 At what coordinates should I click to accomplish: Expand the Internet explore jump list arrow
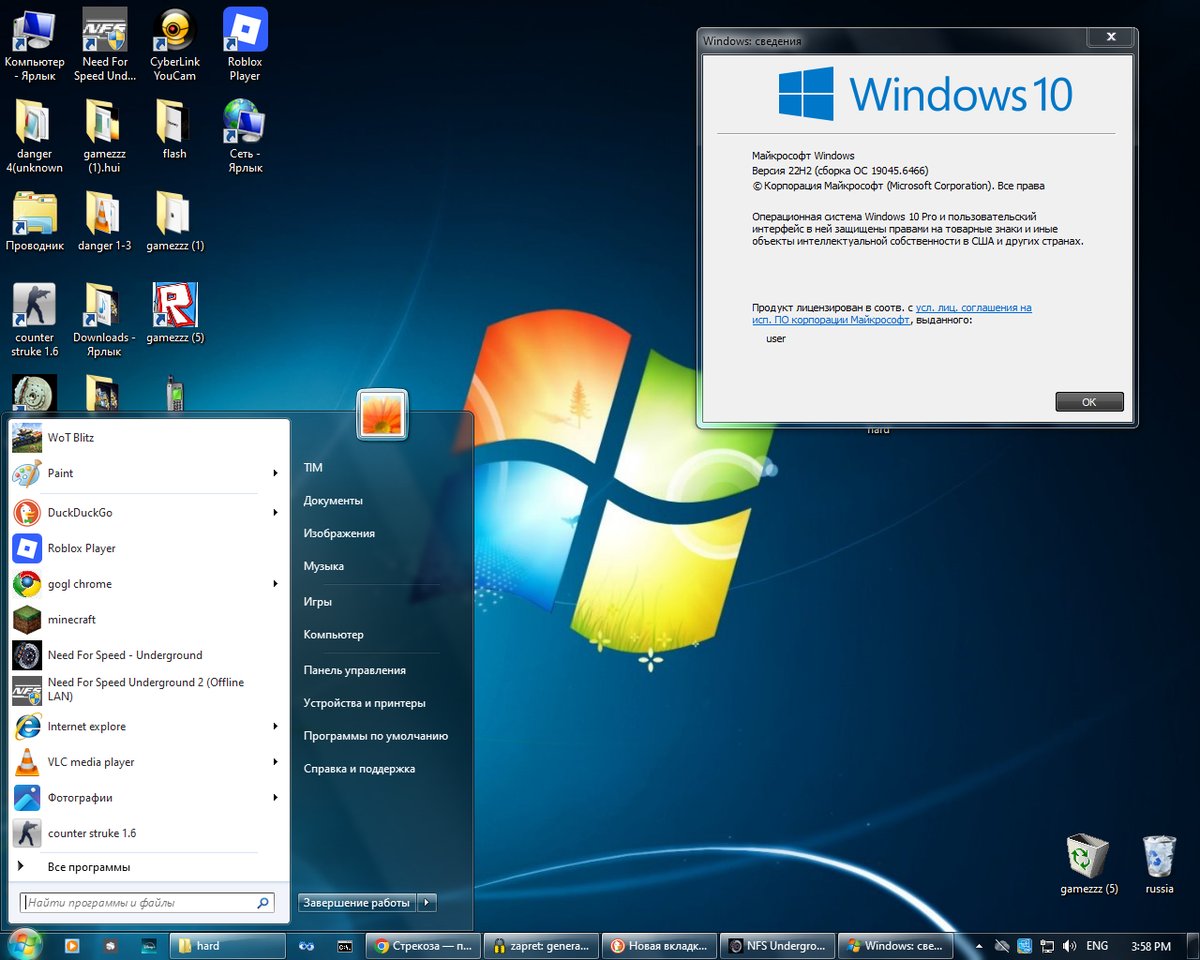275,726
